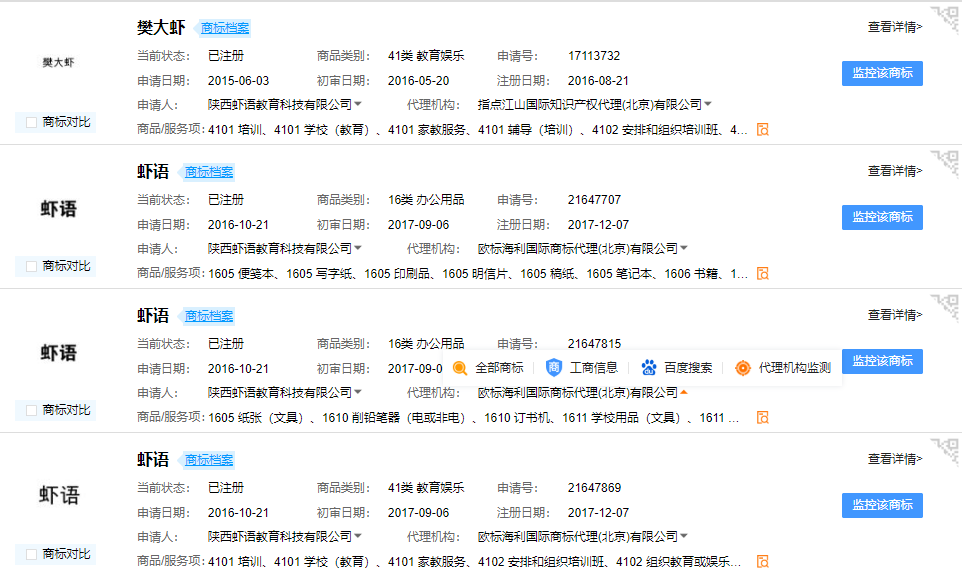The height and width of the screenshot is (575, 962).
Task: Open goods details icon for 樊大虾 row
Action: pos(763,129)
